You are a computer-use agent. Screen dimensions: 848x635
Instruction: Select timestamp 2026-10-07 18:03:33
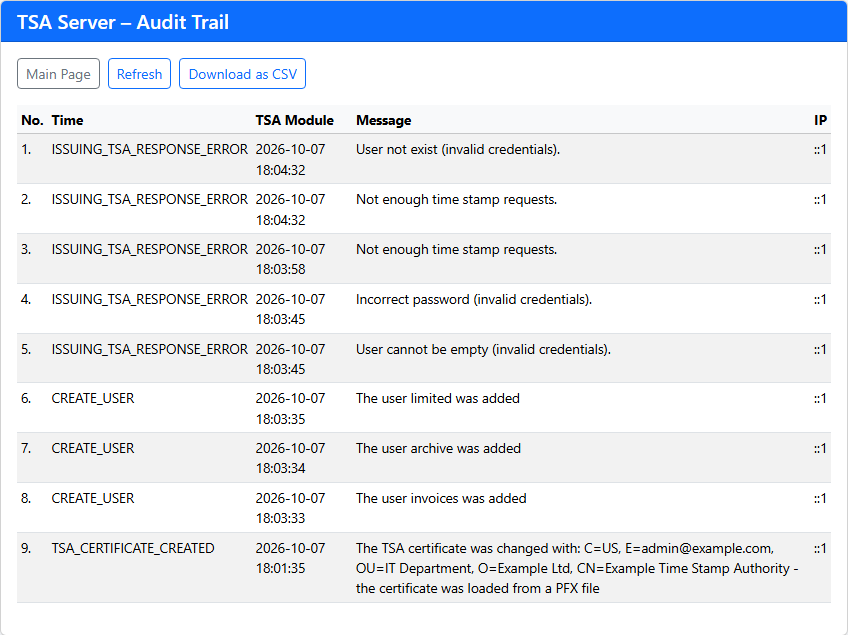(x=290, y=508)
